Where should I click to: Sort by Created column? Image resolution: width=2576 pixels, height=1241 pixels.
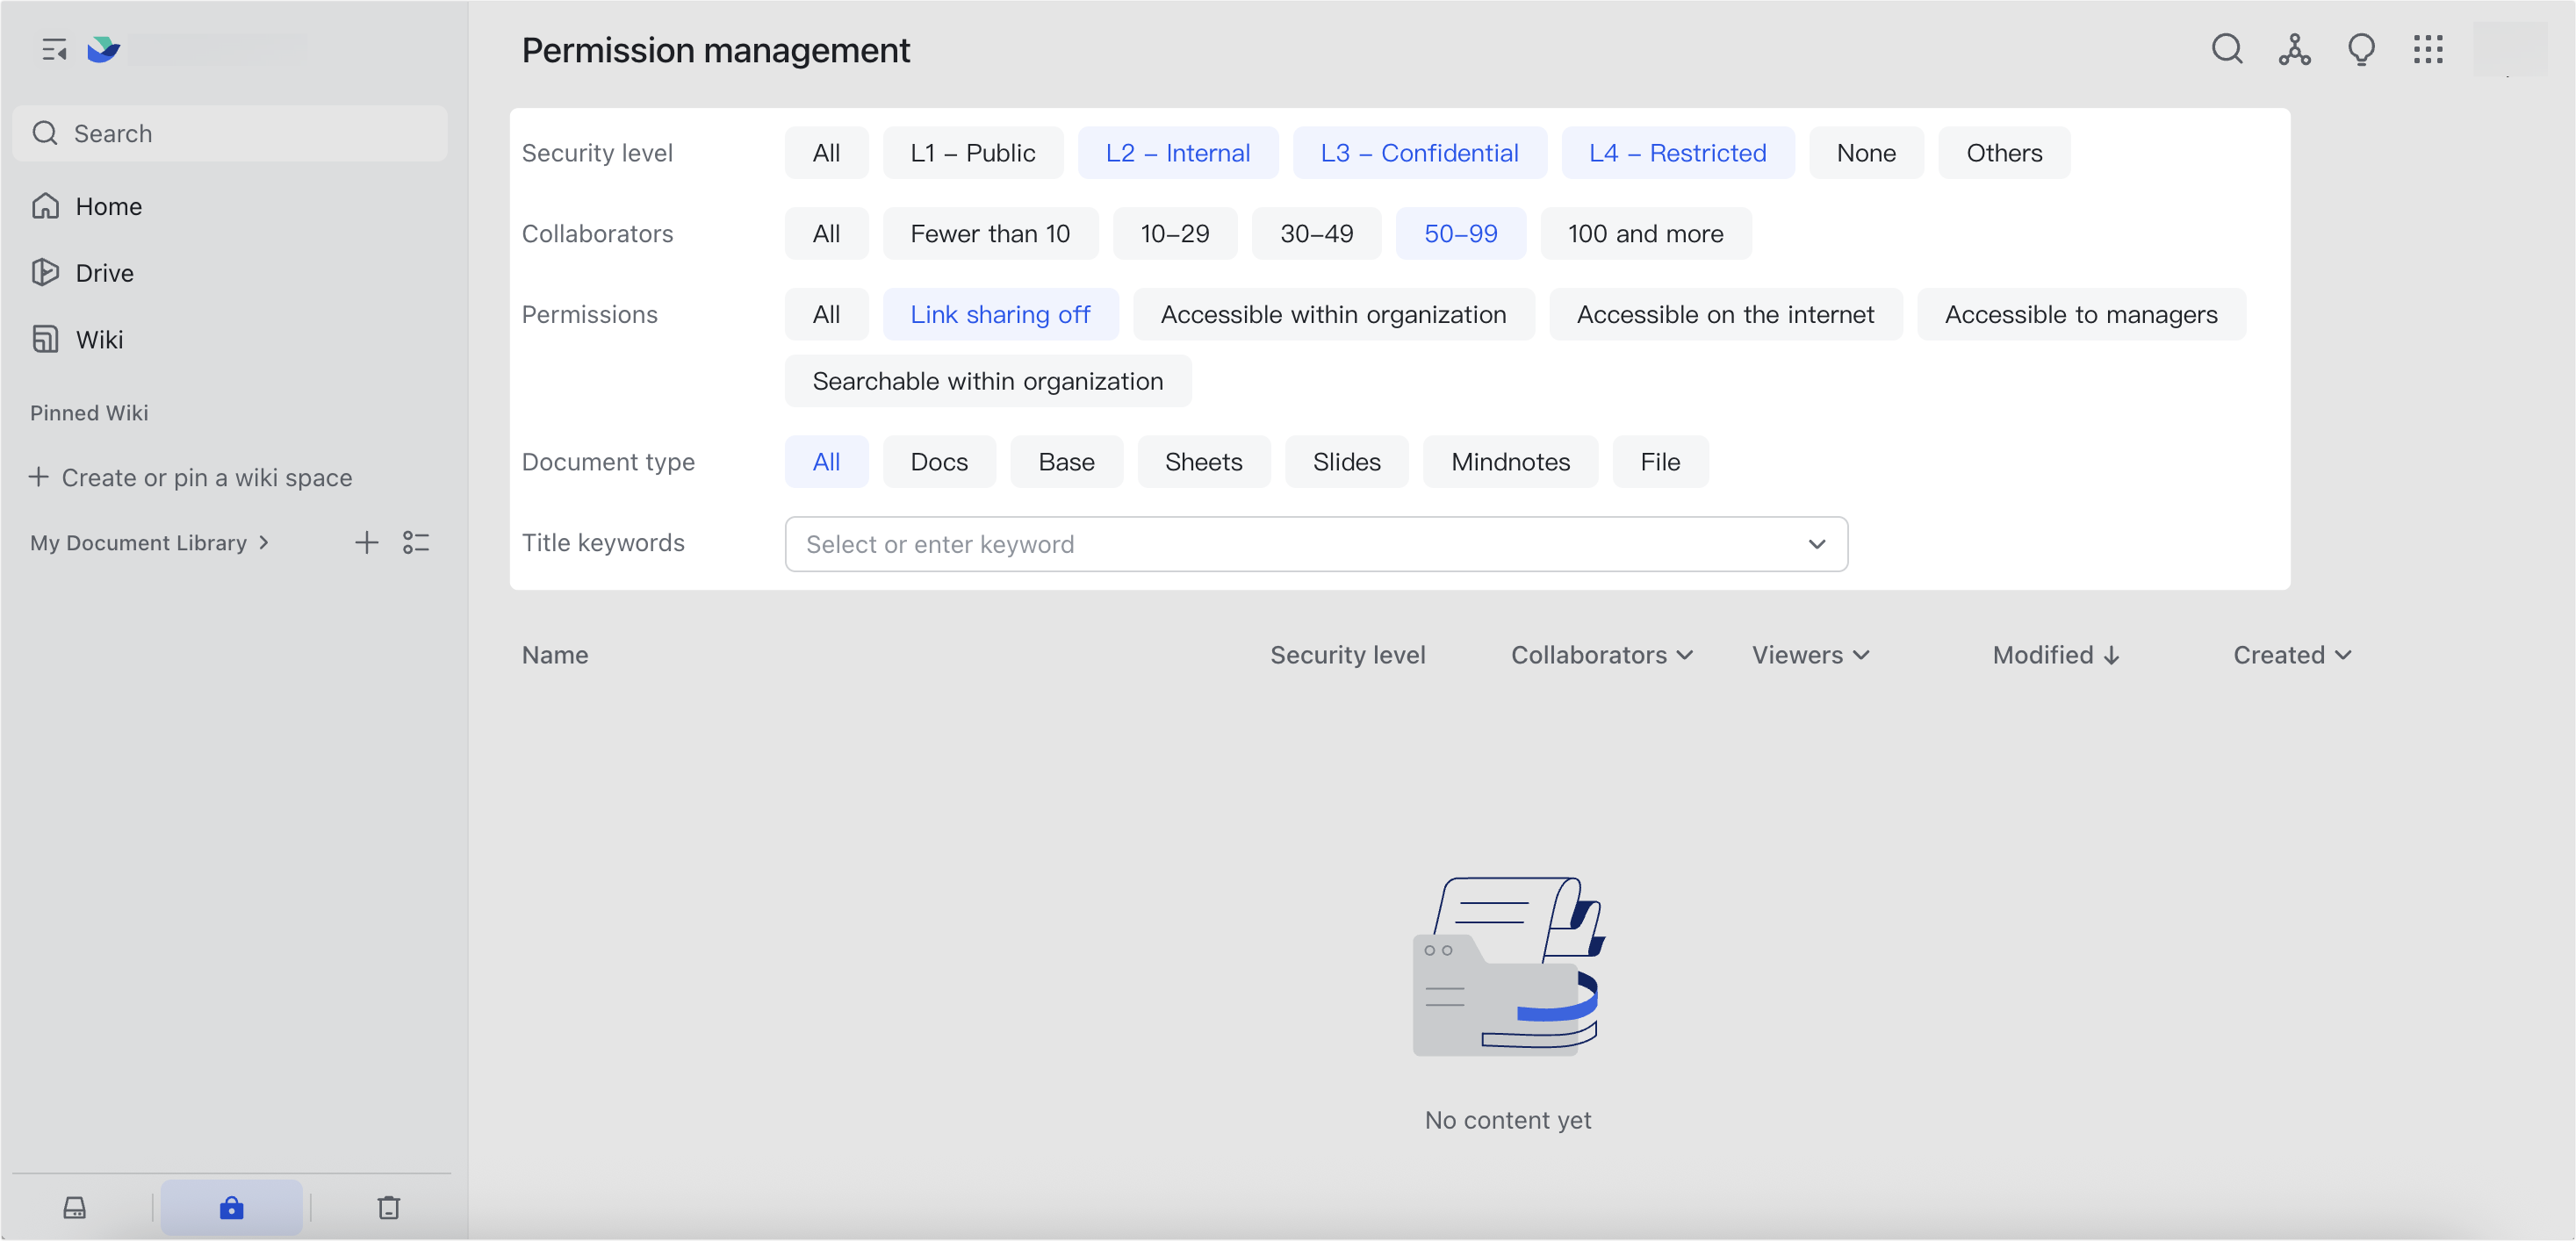coord(2292,655)
